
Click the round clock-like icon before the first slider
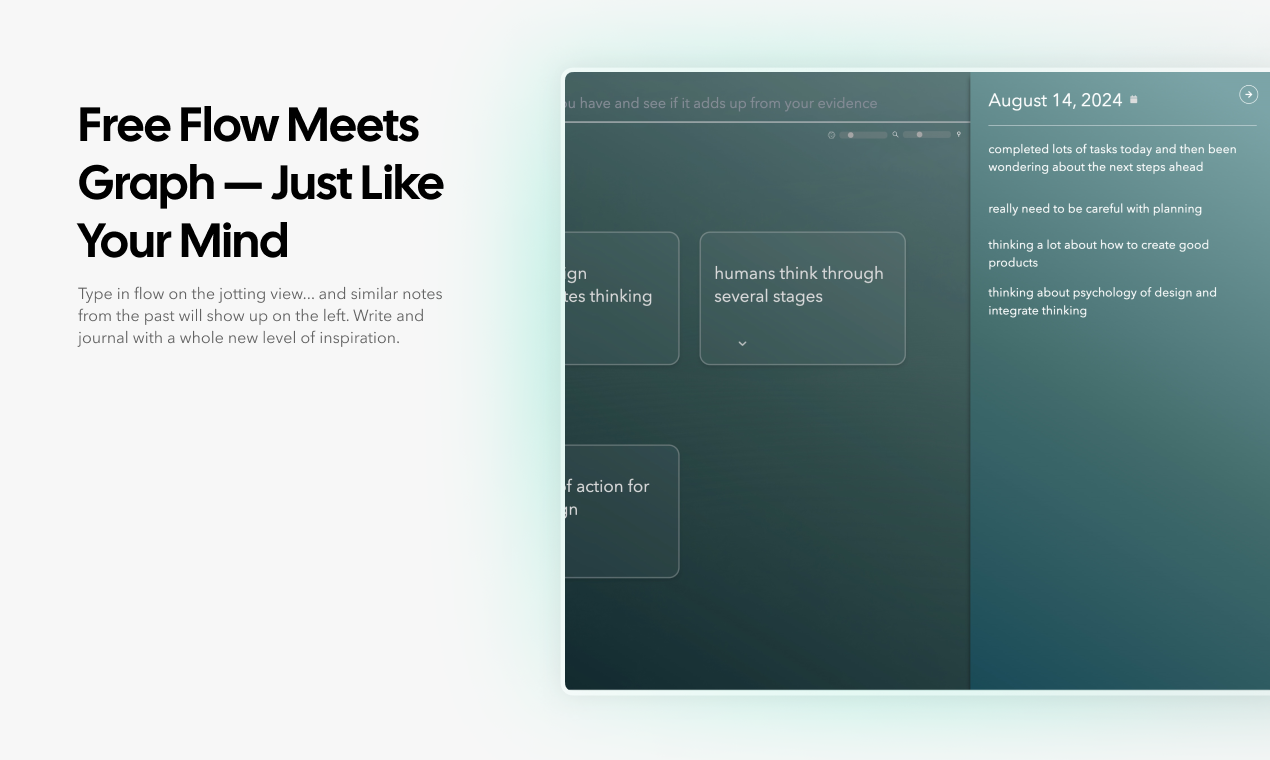[831, 135]
